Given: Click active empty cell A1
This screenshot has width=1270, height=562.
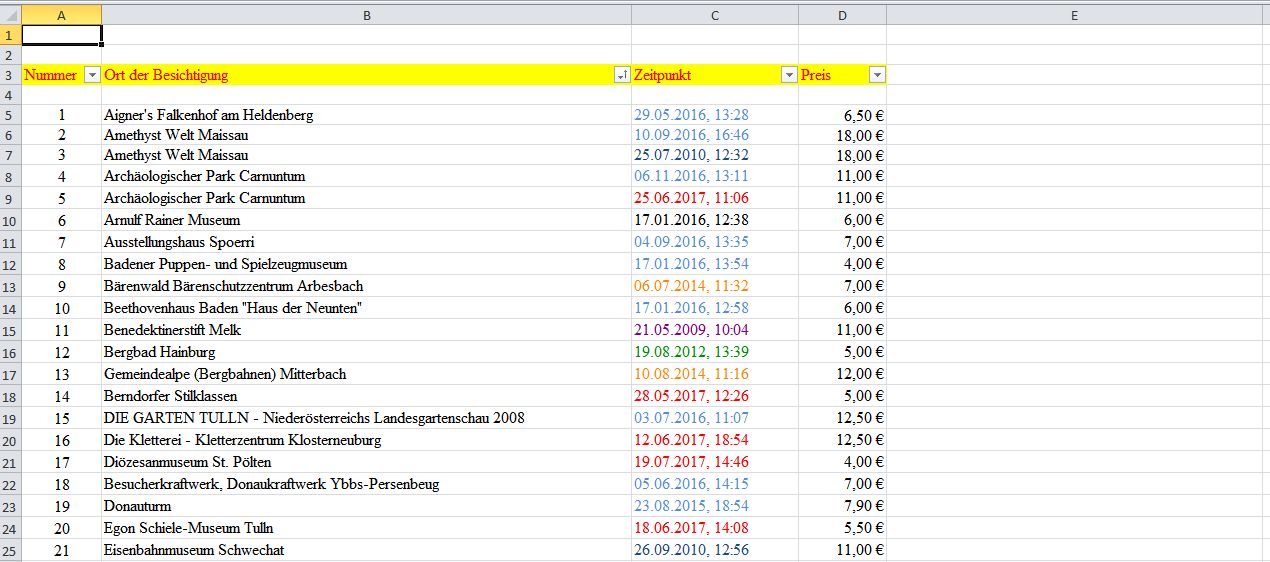Looking at the screenshot, I should tap(61, 35).
